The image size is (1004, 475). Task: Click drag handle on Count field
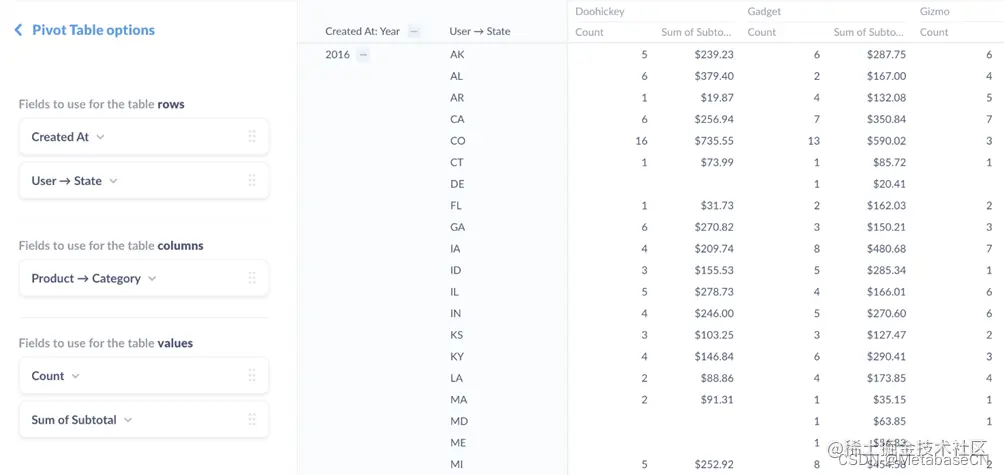coord(251,376)
